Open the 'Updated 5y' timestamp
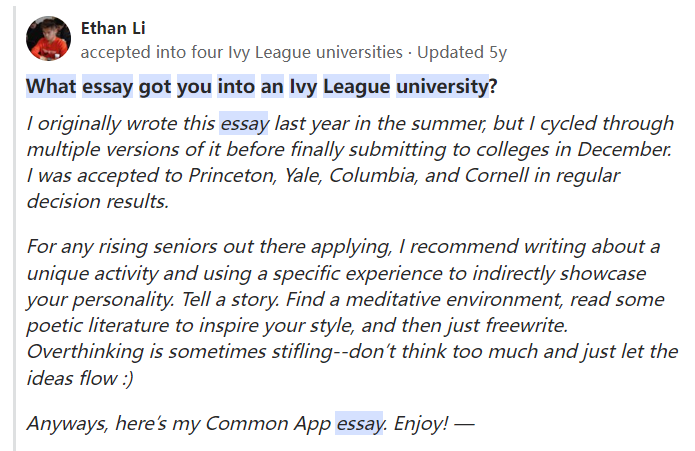This screenshot has height=451, width=695. (x=462, y=52)
